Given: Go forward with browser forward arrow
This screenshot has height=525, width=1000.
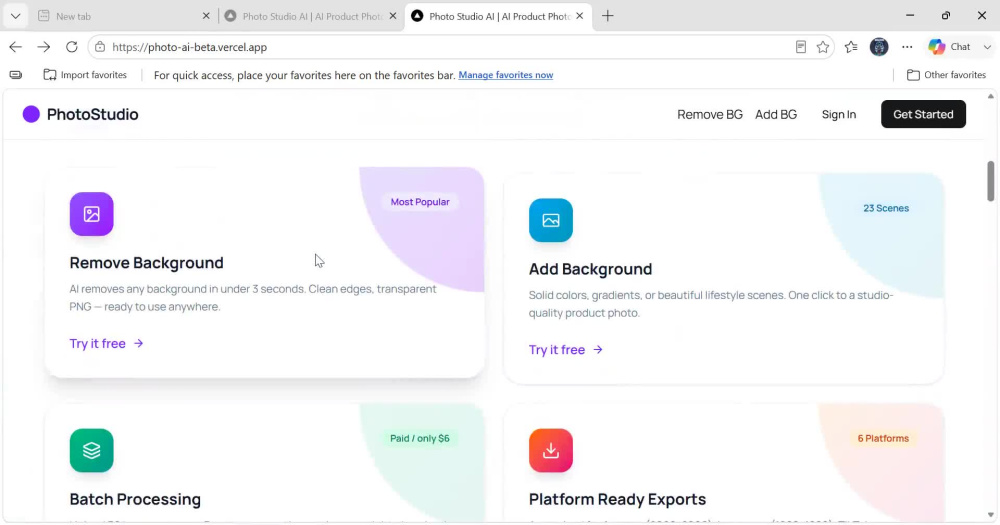Looking at the screenshot, I should point(43,47).
